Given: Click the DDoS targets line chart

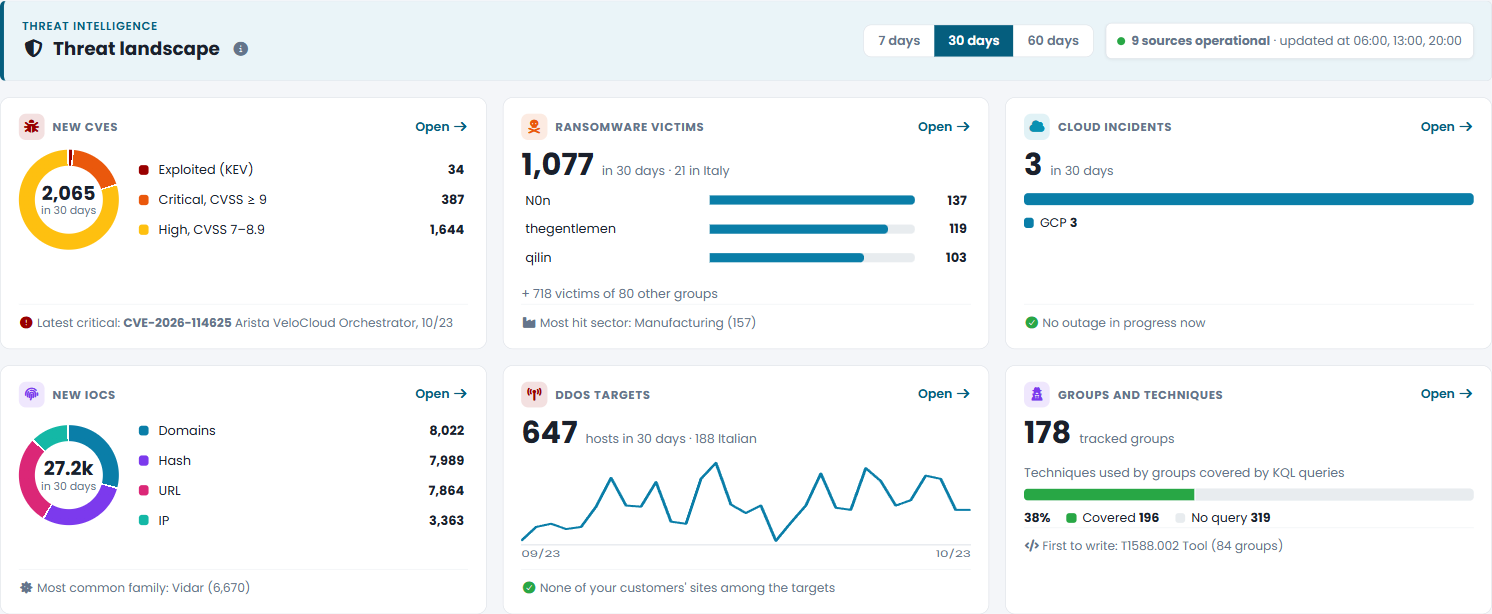Looking at the screenshot, I should coord(746,502).
